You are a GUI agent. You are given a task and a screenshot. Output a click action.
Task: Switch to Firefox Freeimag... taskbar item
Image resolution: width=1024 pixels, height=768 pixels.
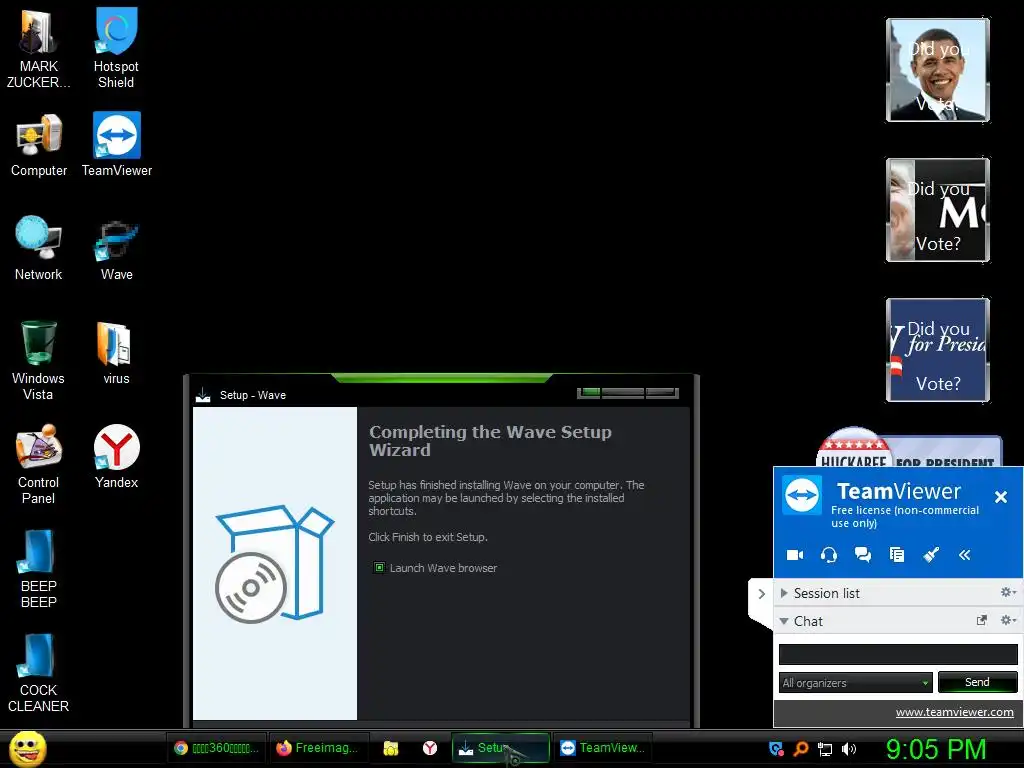click(318, 748)
